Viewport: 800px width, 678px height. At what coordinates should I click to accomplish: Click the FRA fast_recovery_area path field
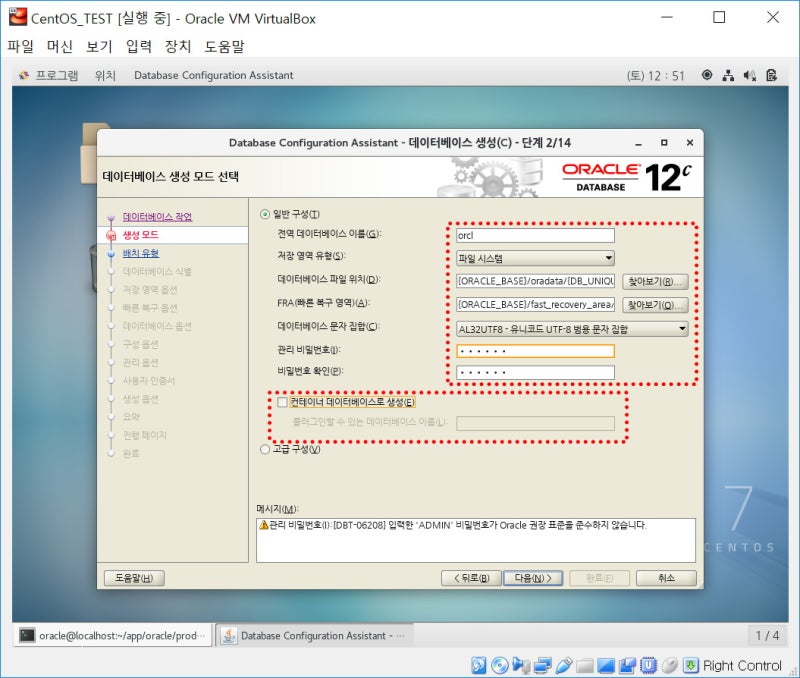pos(535,305)
